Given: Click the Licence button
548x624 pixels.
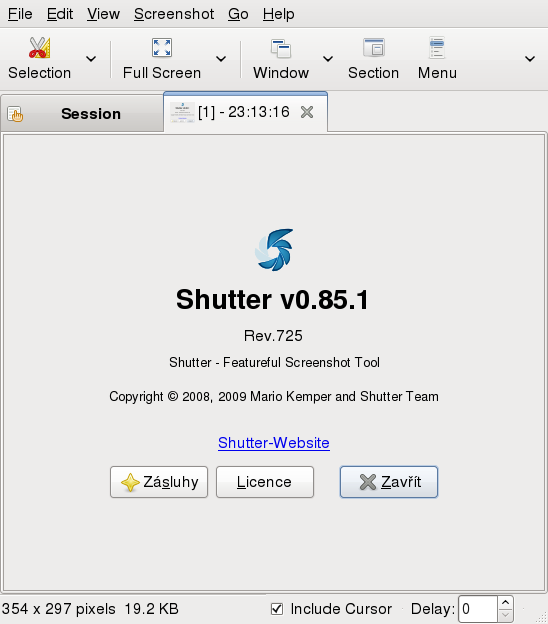Looking at the screenshot, I should pos(265,482).
